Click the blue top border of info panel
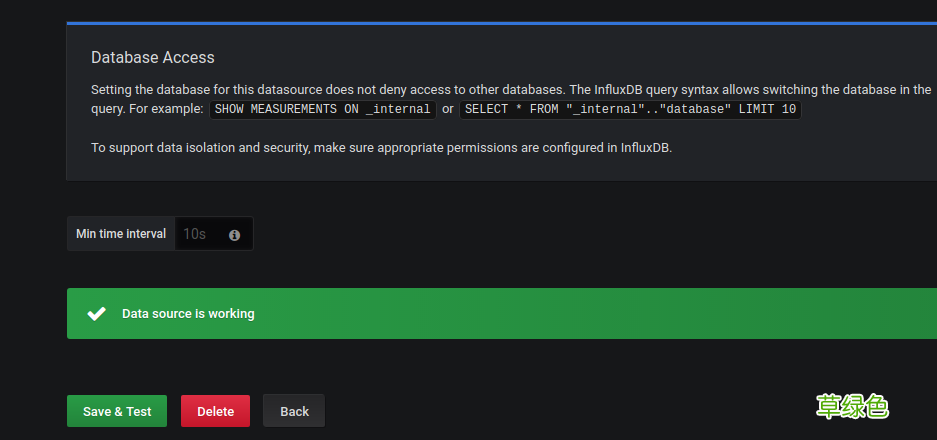Viewport: 937px width, 440px height. 500,22
